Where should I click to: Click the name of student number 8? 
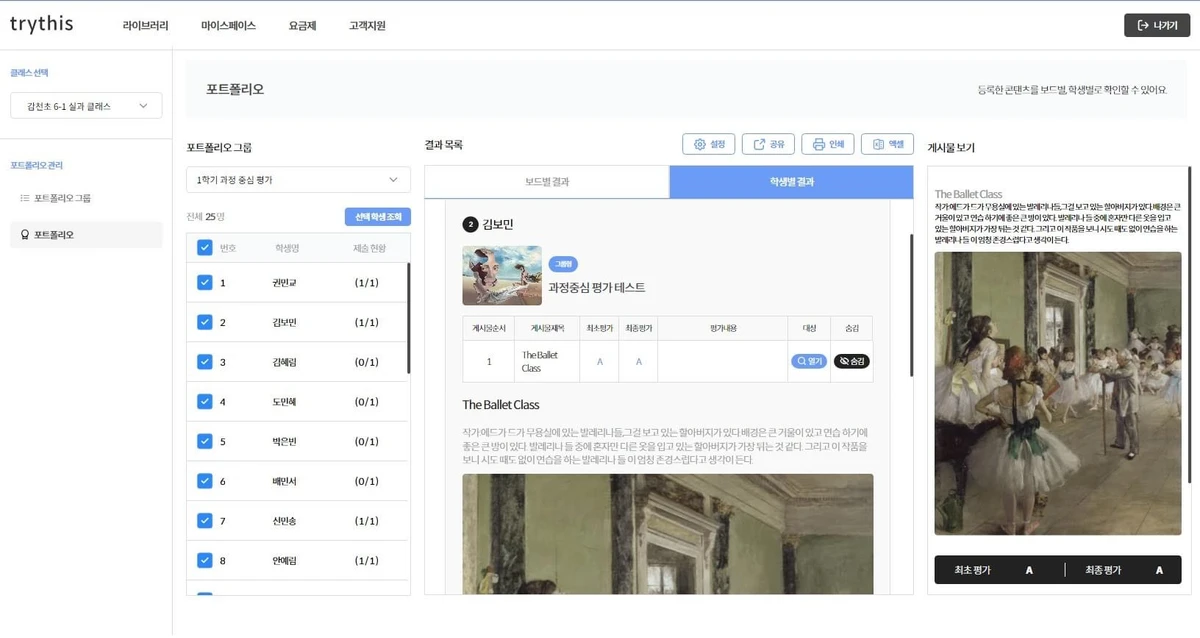tap(284, 560)
